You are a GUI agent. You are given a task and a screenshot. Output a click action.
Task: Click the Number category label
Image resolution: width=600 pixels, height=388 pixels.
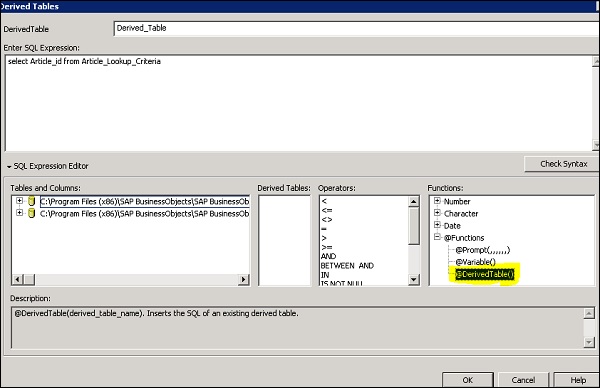point(457,201)
